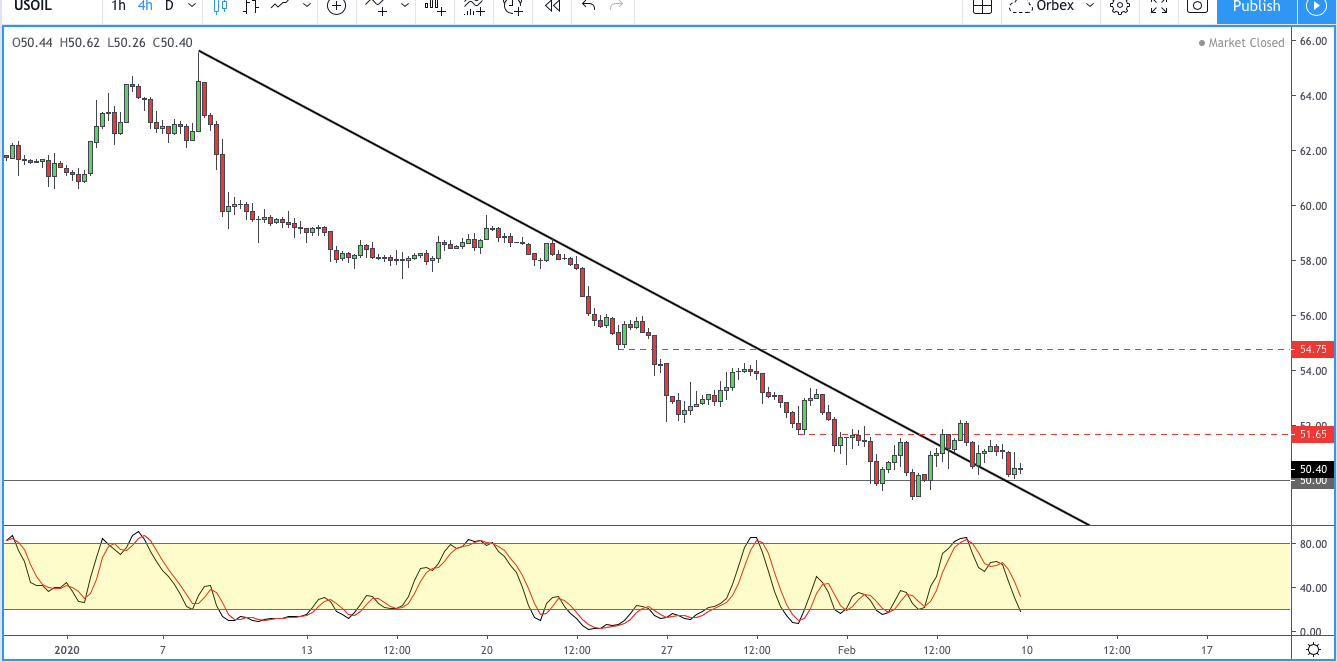This screenshot has width=1337, height=662.
Task: Switch to the 4h timeframe
Action: 145,6
